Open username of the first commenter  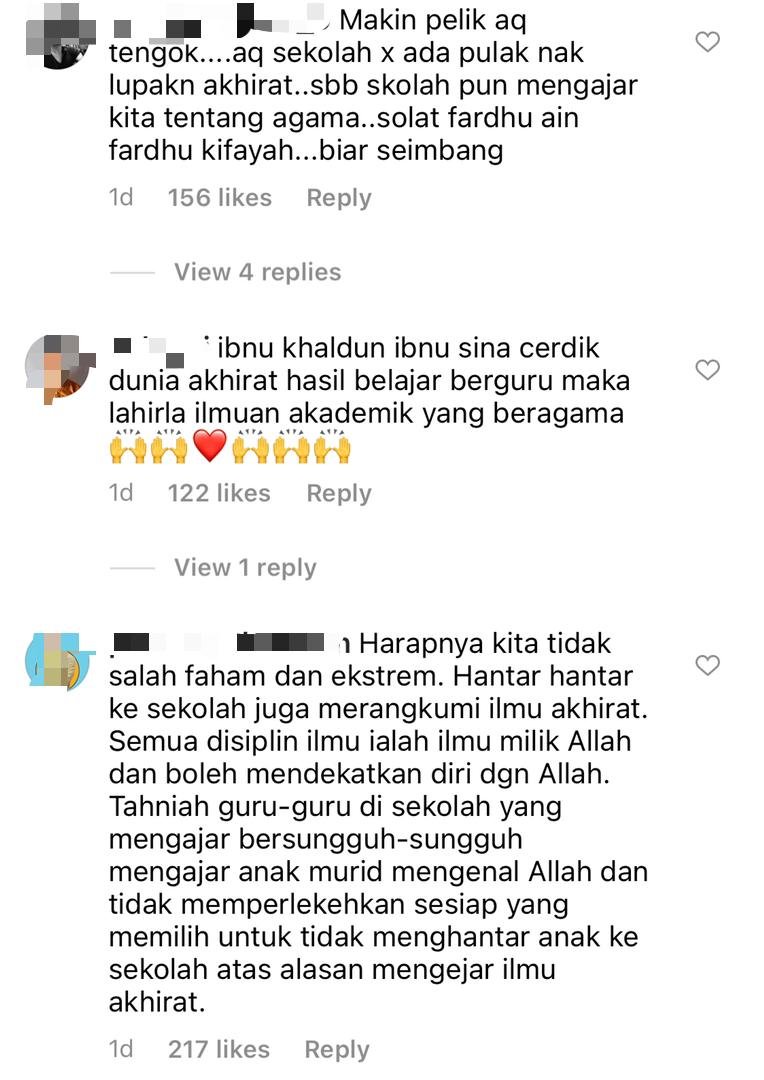coord(220,22)
